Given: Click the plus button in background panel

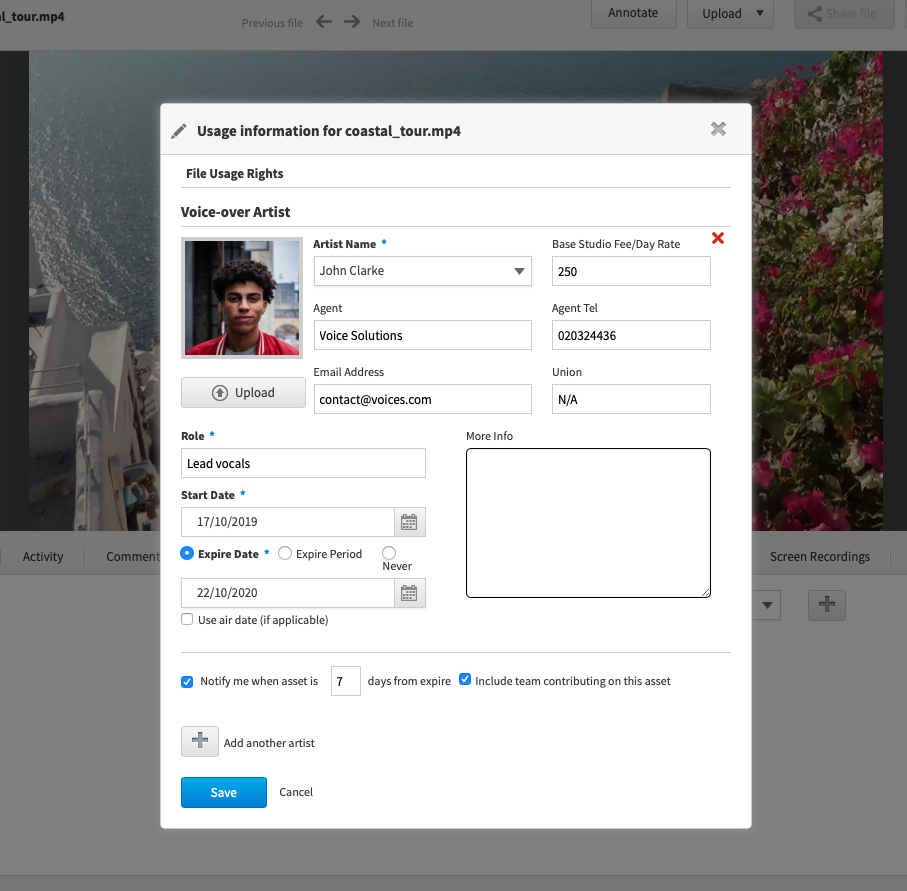Looking at the screenshot, I should pos(827,605).
